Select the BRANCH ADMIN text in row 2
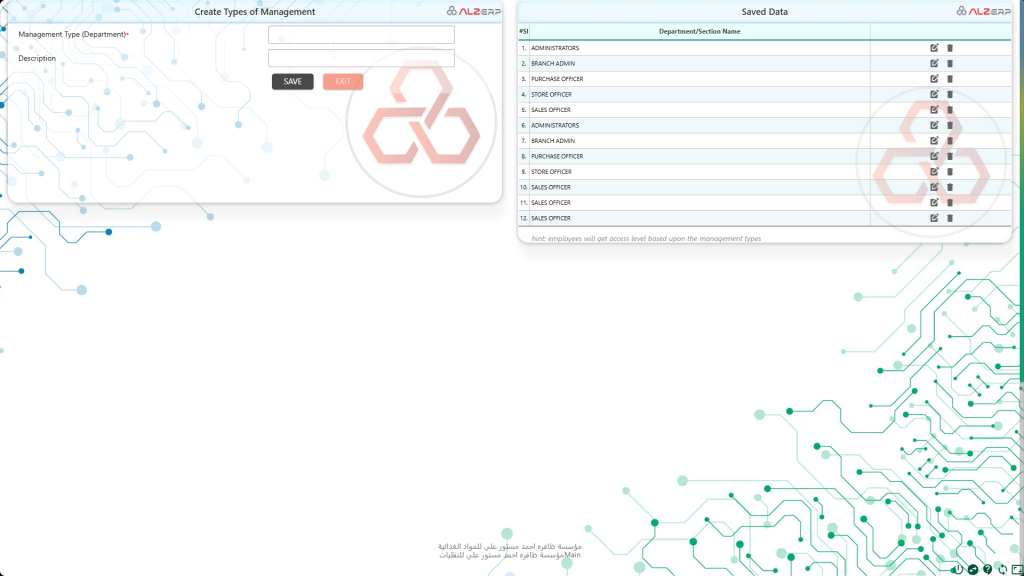Image resolution: width=1024 pixels, height=576 pixels. coord(552,63)
